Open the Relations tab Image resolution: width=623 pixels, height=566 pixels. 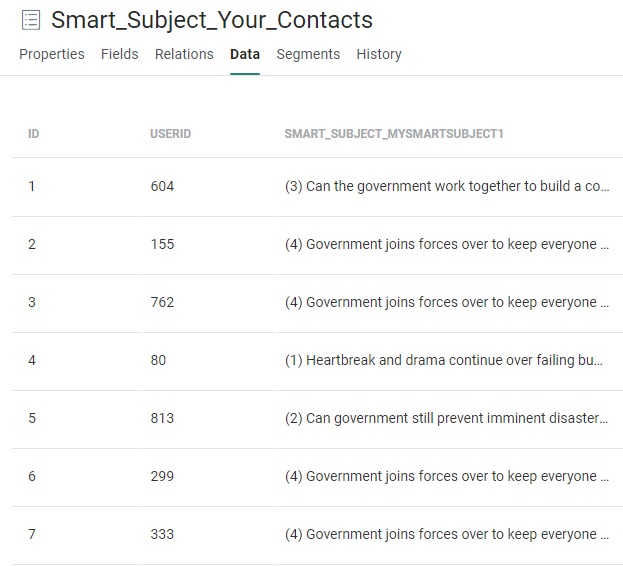point(184,54)
